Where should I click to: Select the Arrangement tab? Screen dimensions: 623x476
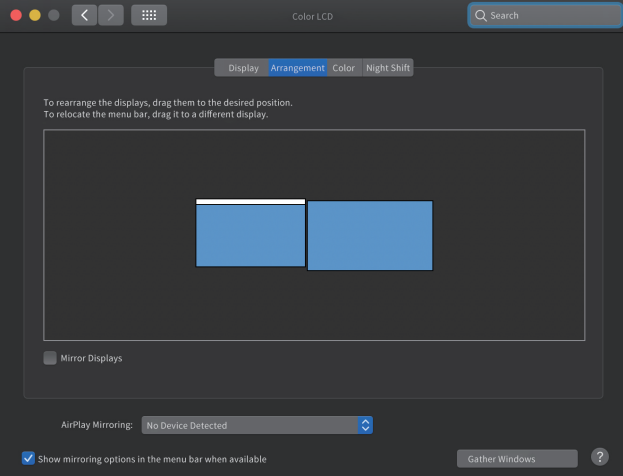(297, 68)
